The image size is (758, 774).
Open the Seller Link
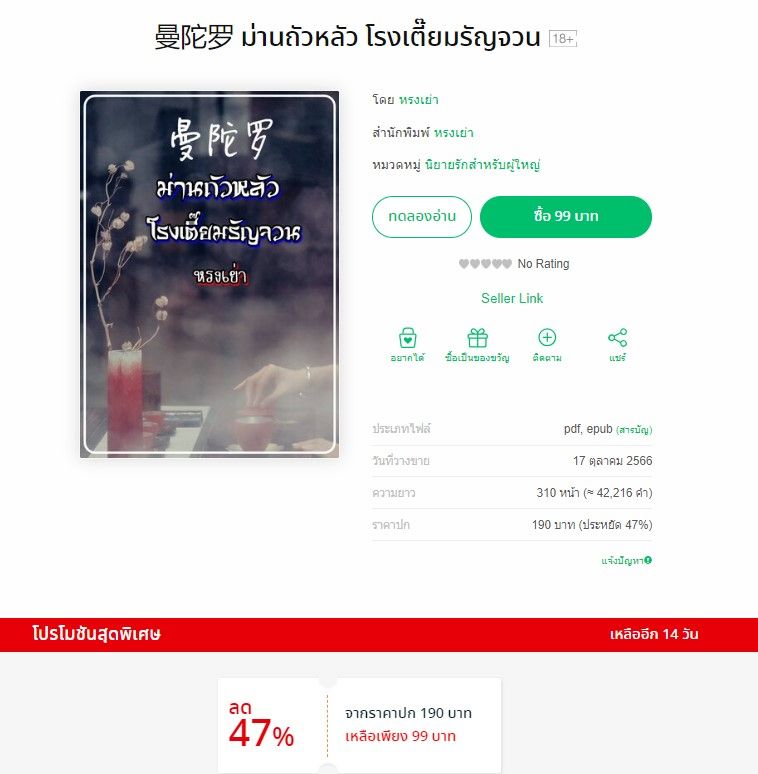[512, 298]
